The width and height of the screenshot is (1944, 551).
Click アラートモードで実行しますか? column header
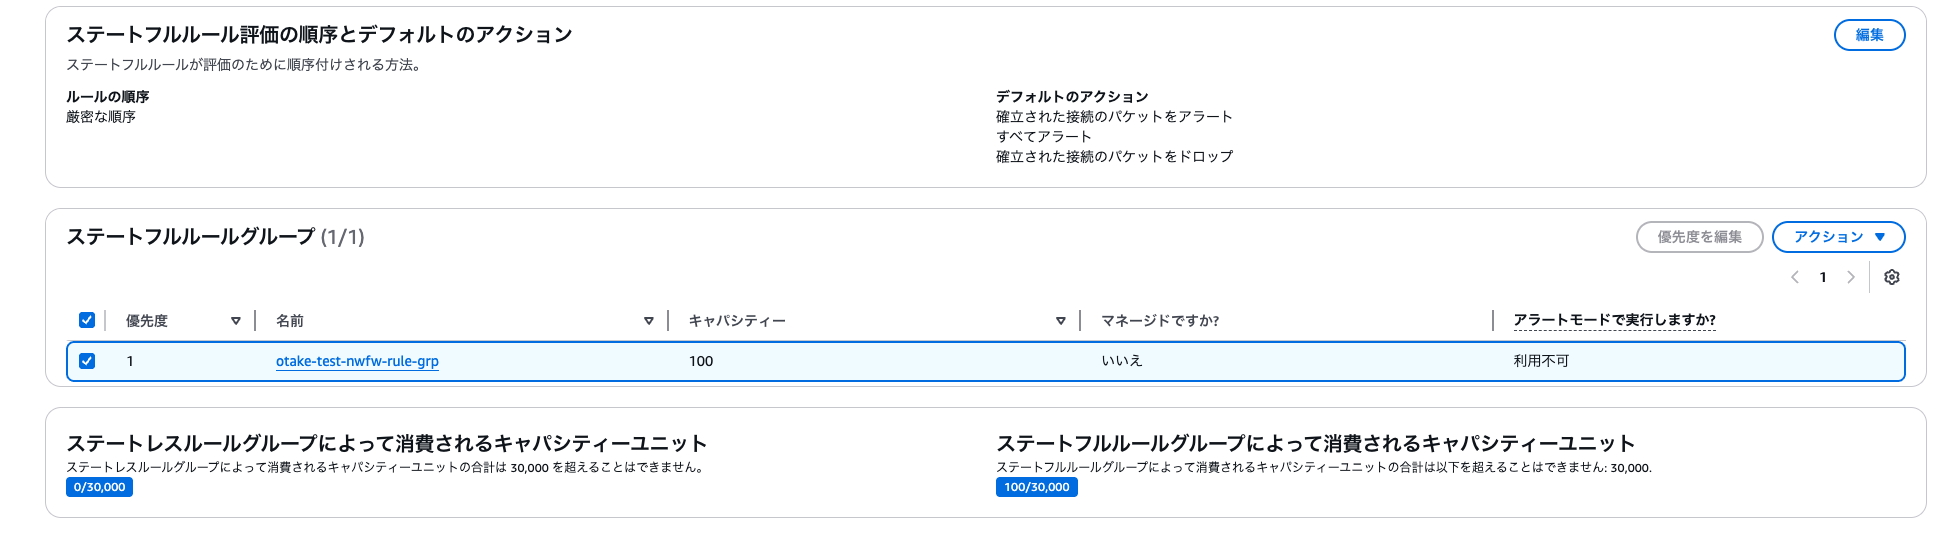pos(1614,320)
